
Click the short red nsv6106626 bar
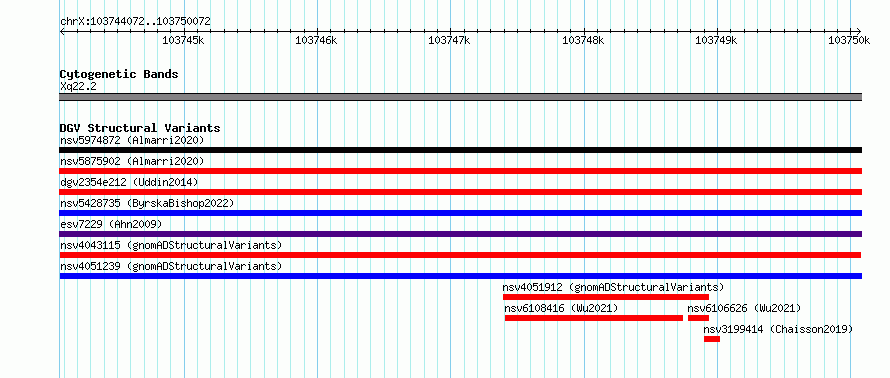coord(698,318)
